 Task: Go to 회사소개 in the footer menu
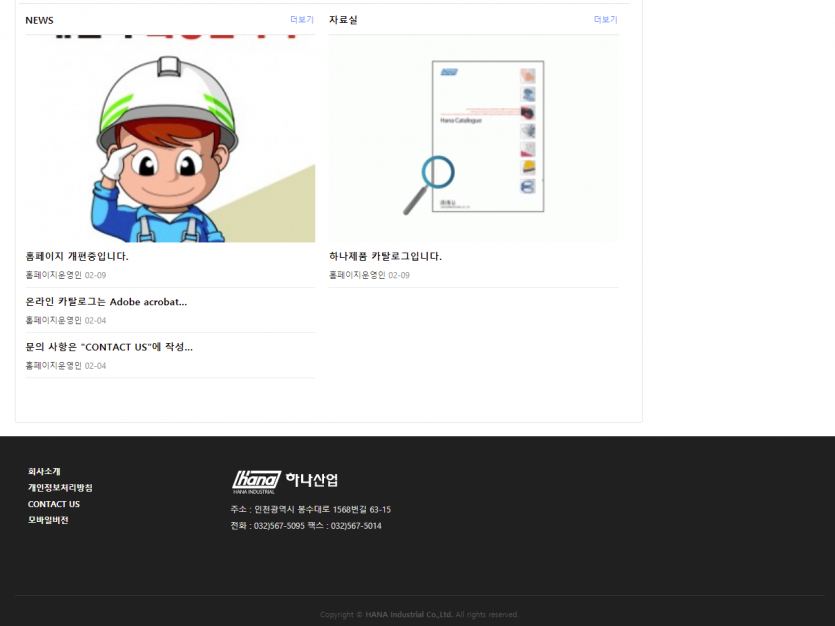coord(44,471)
